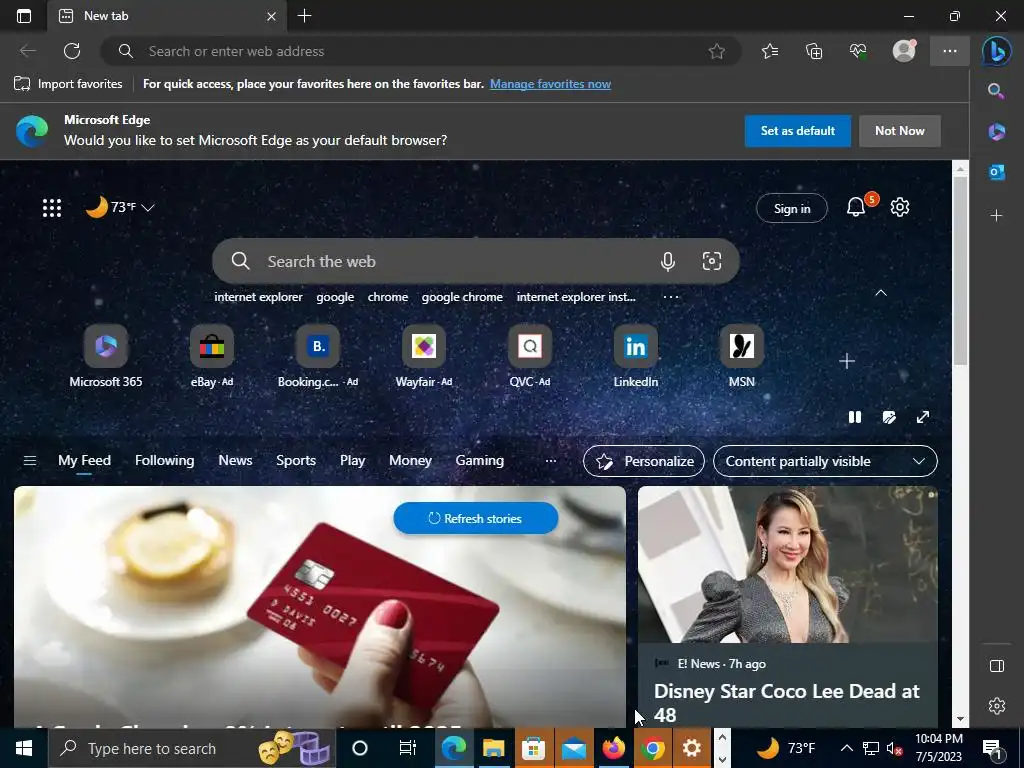This screenshot has width=1024, height=768.
Task: Open Bing Chat sidebar icon
Action: [997, 51]
